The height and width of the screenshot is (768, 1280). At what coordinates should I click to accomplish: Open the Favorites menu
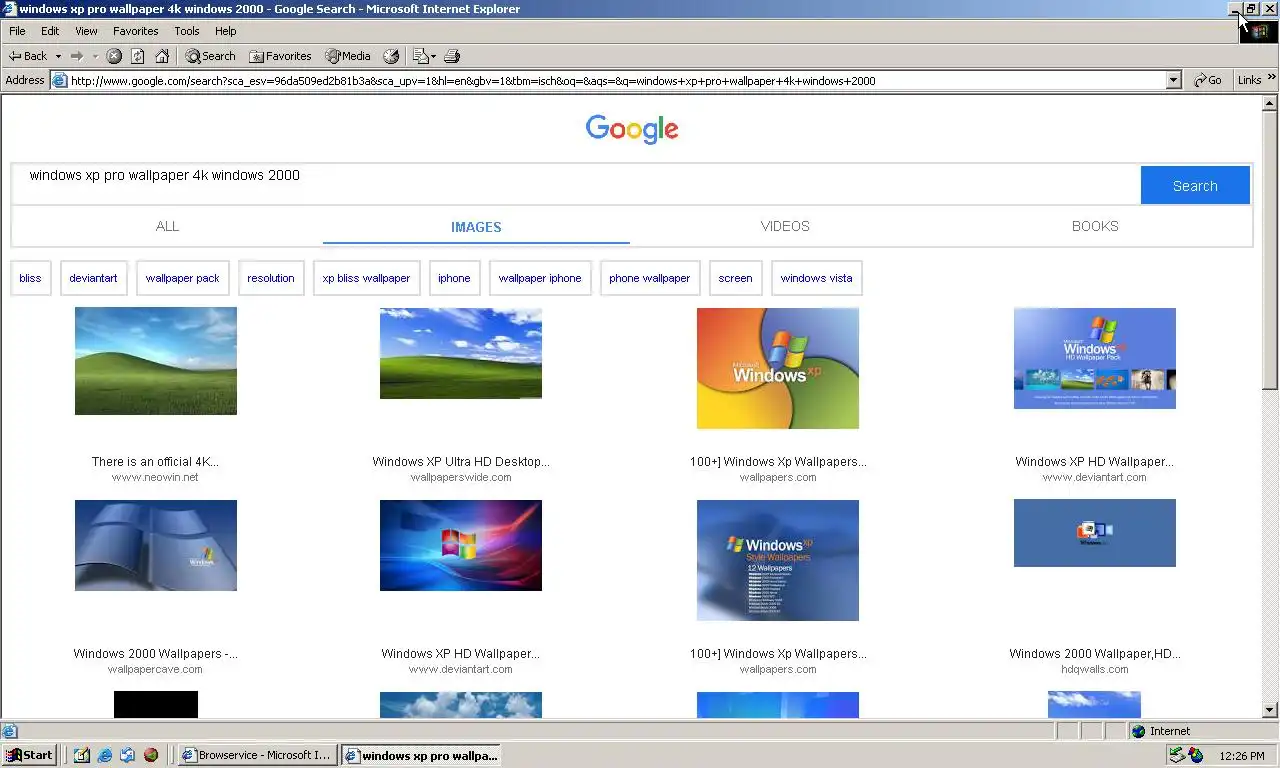click(136, 31)
